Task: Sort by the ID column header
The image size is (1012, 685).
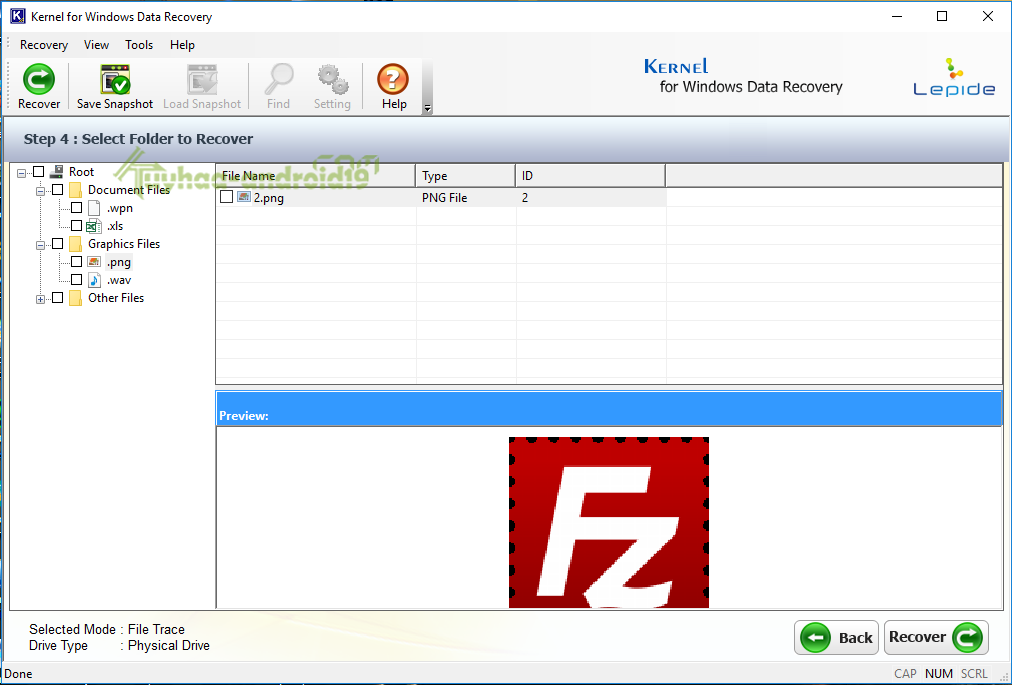Action: 590,176
